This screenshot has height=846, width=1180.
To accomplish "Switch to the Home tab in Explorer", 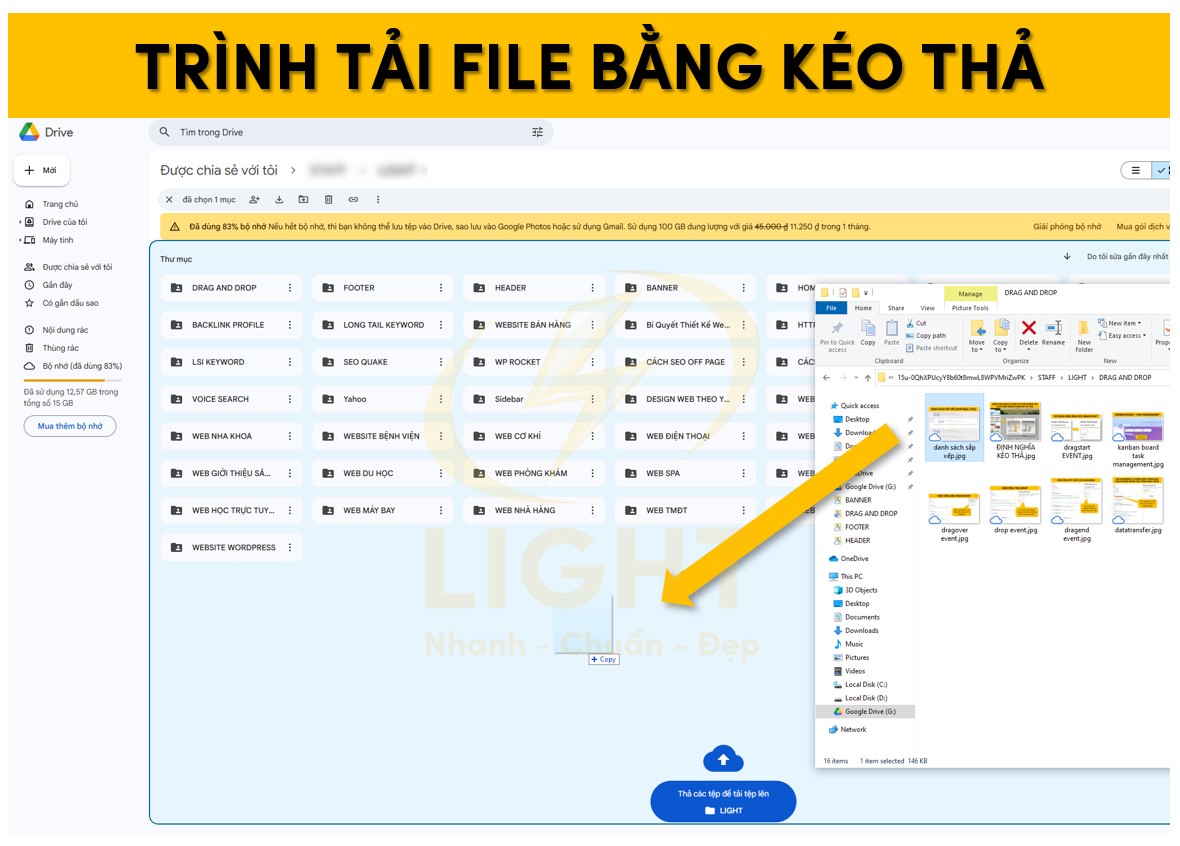I will [x=863, y=308].
